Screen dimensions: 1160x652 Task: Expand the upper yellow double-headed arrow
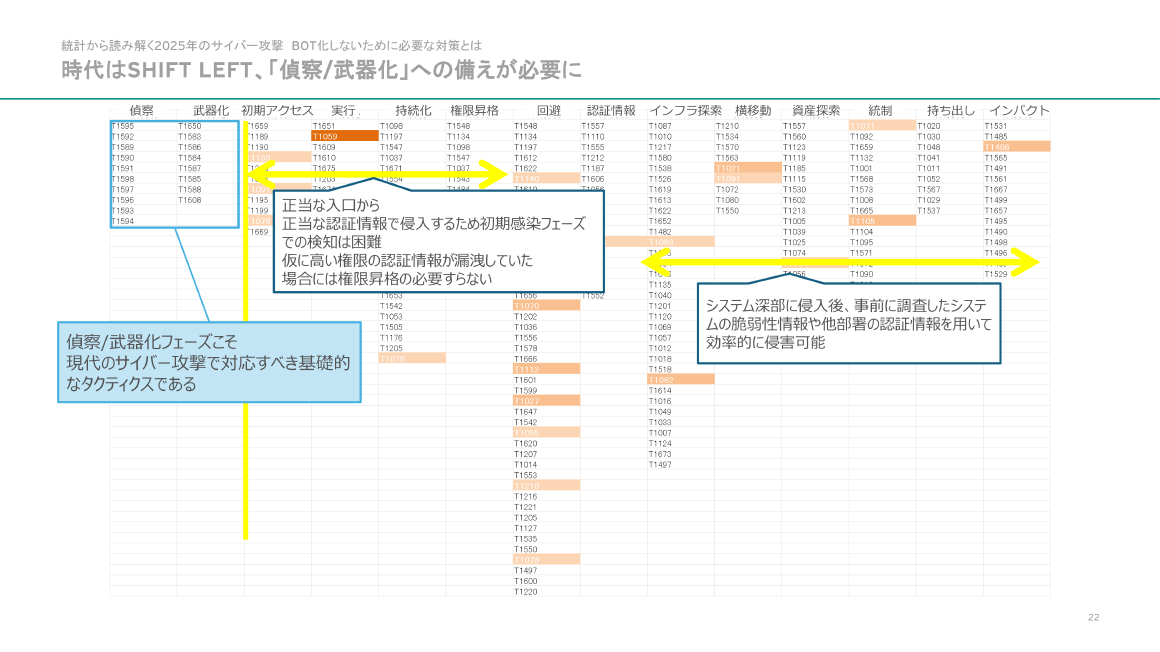pyautogui.click(x=380, y=174)
